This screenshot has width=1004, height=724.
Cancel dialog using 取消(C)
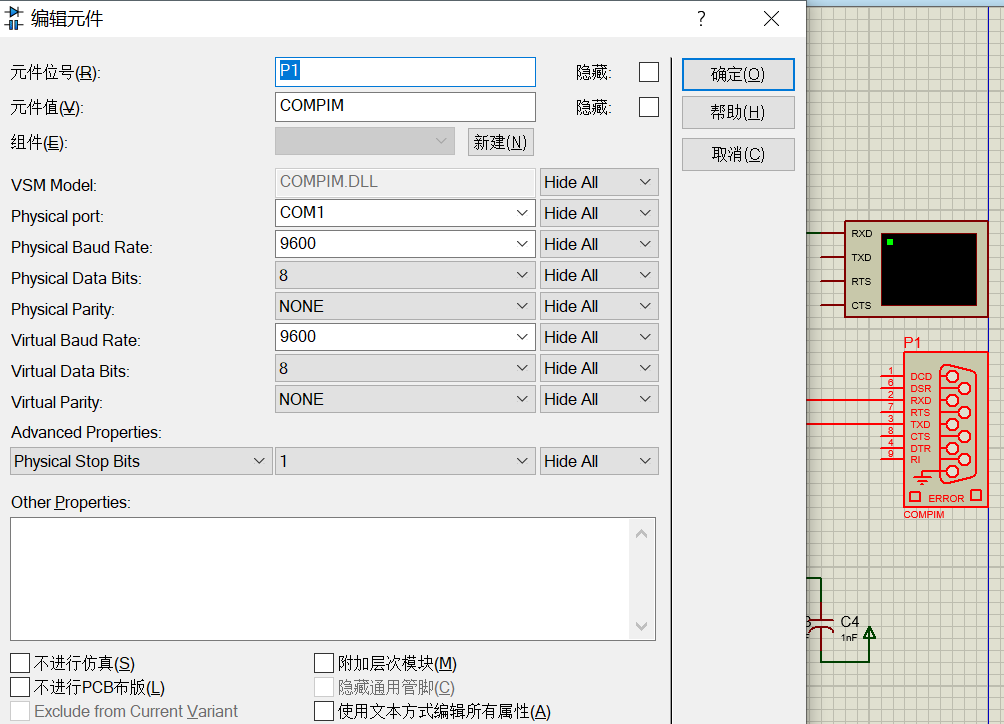pos(738,154)
